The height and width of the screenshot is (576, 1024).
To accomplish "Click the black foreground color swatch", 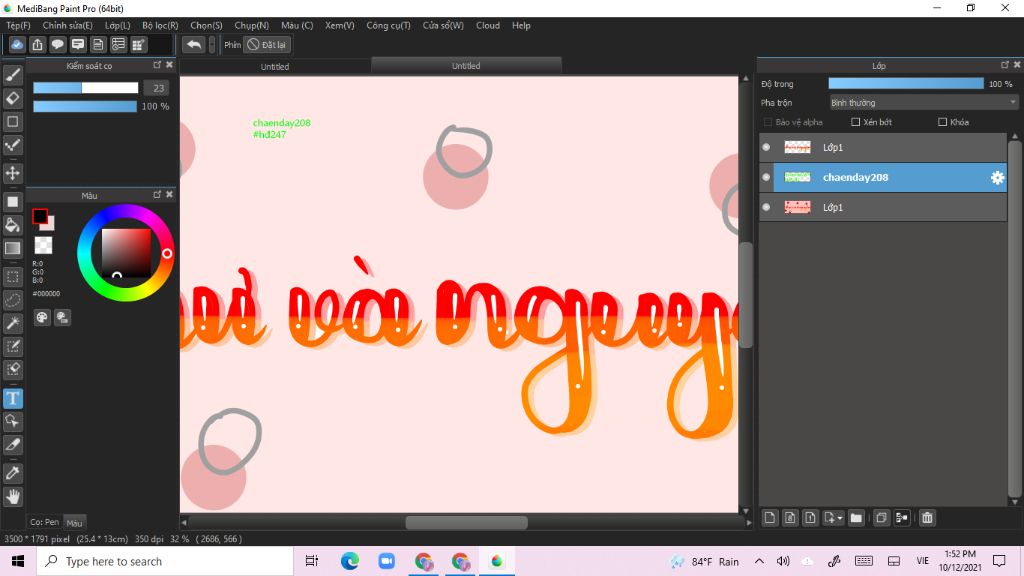I will click(40, 216).
